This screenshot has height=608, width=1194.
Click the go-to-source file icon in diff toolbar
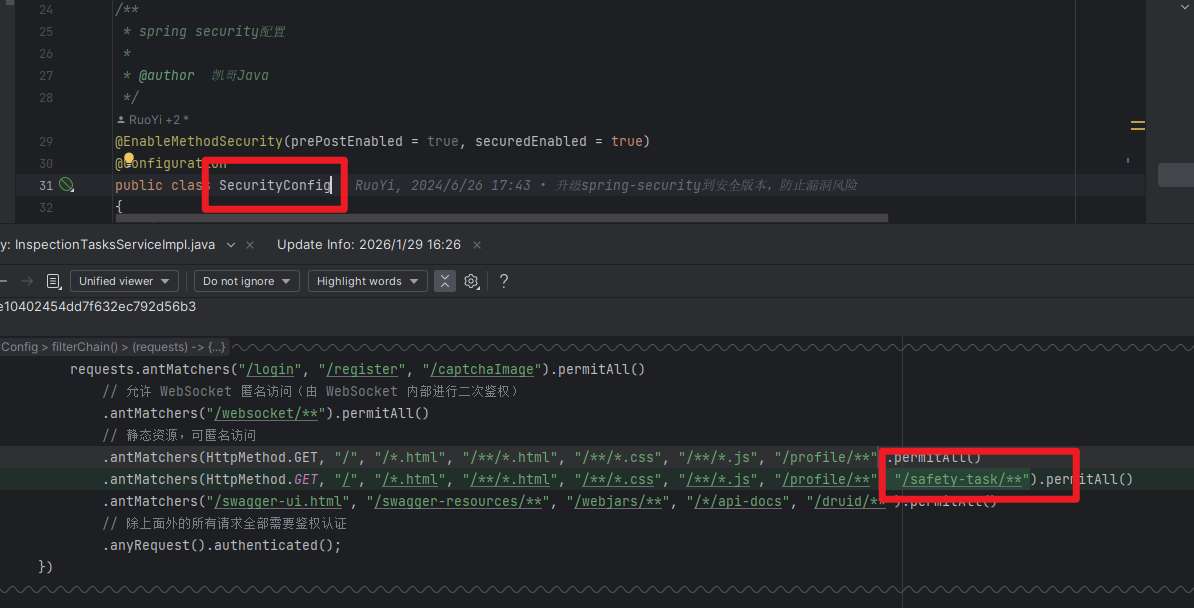tap(53, 282)
